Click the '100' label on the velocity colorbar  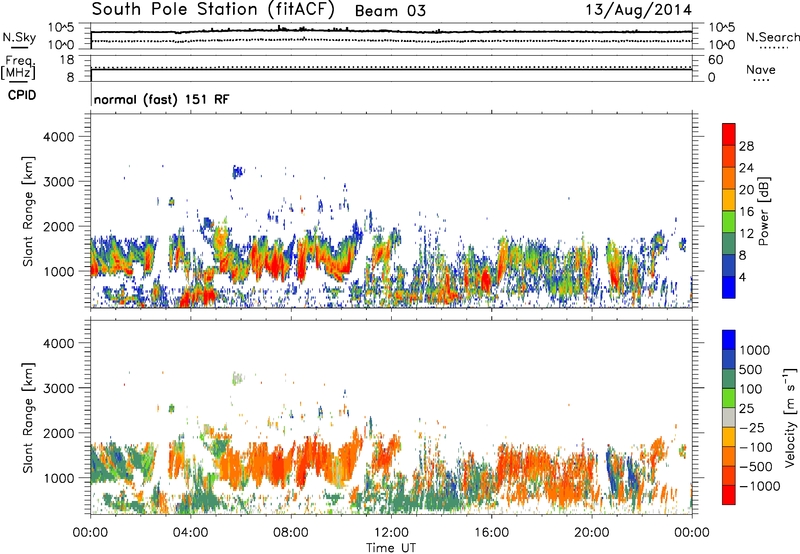(x=753, y=389)
